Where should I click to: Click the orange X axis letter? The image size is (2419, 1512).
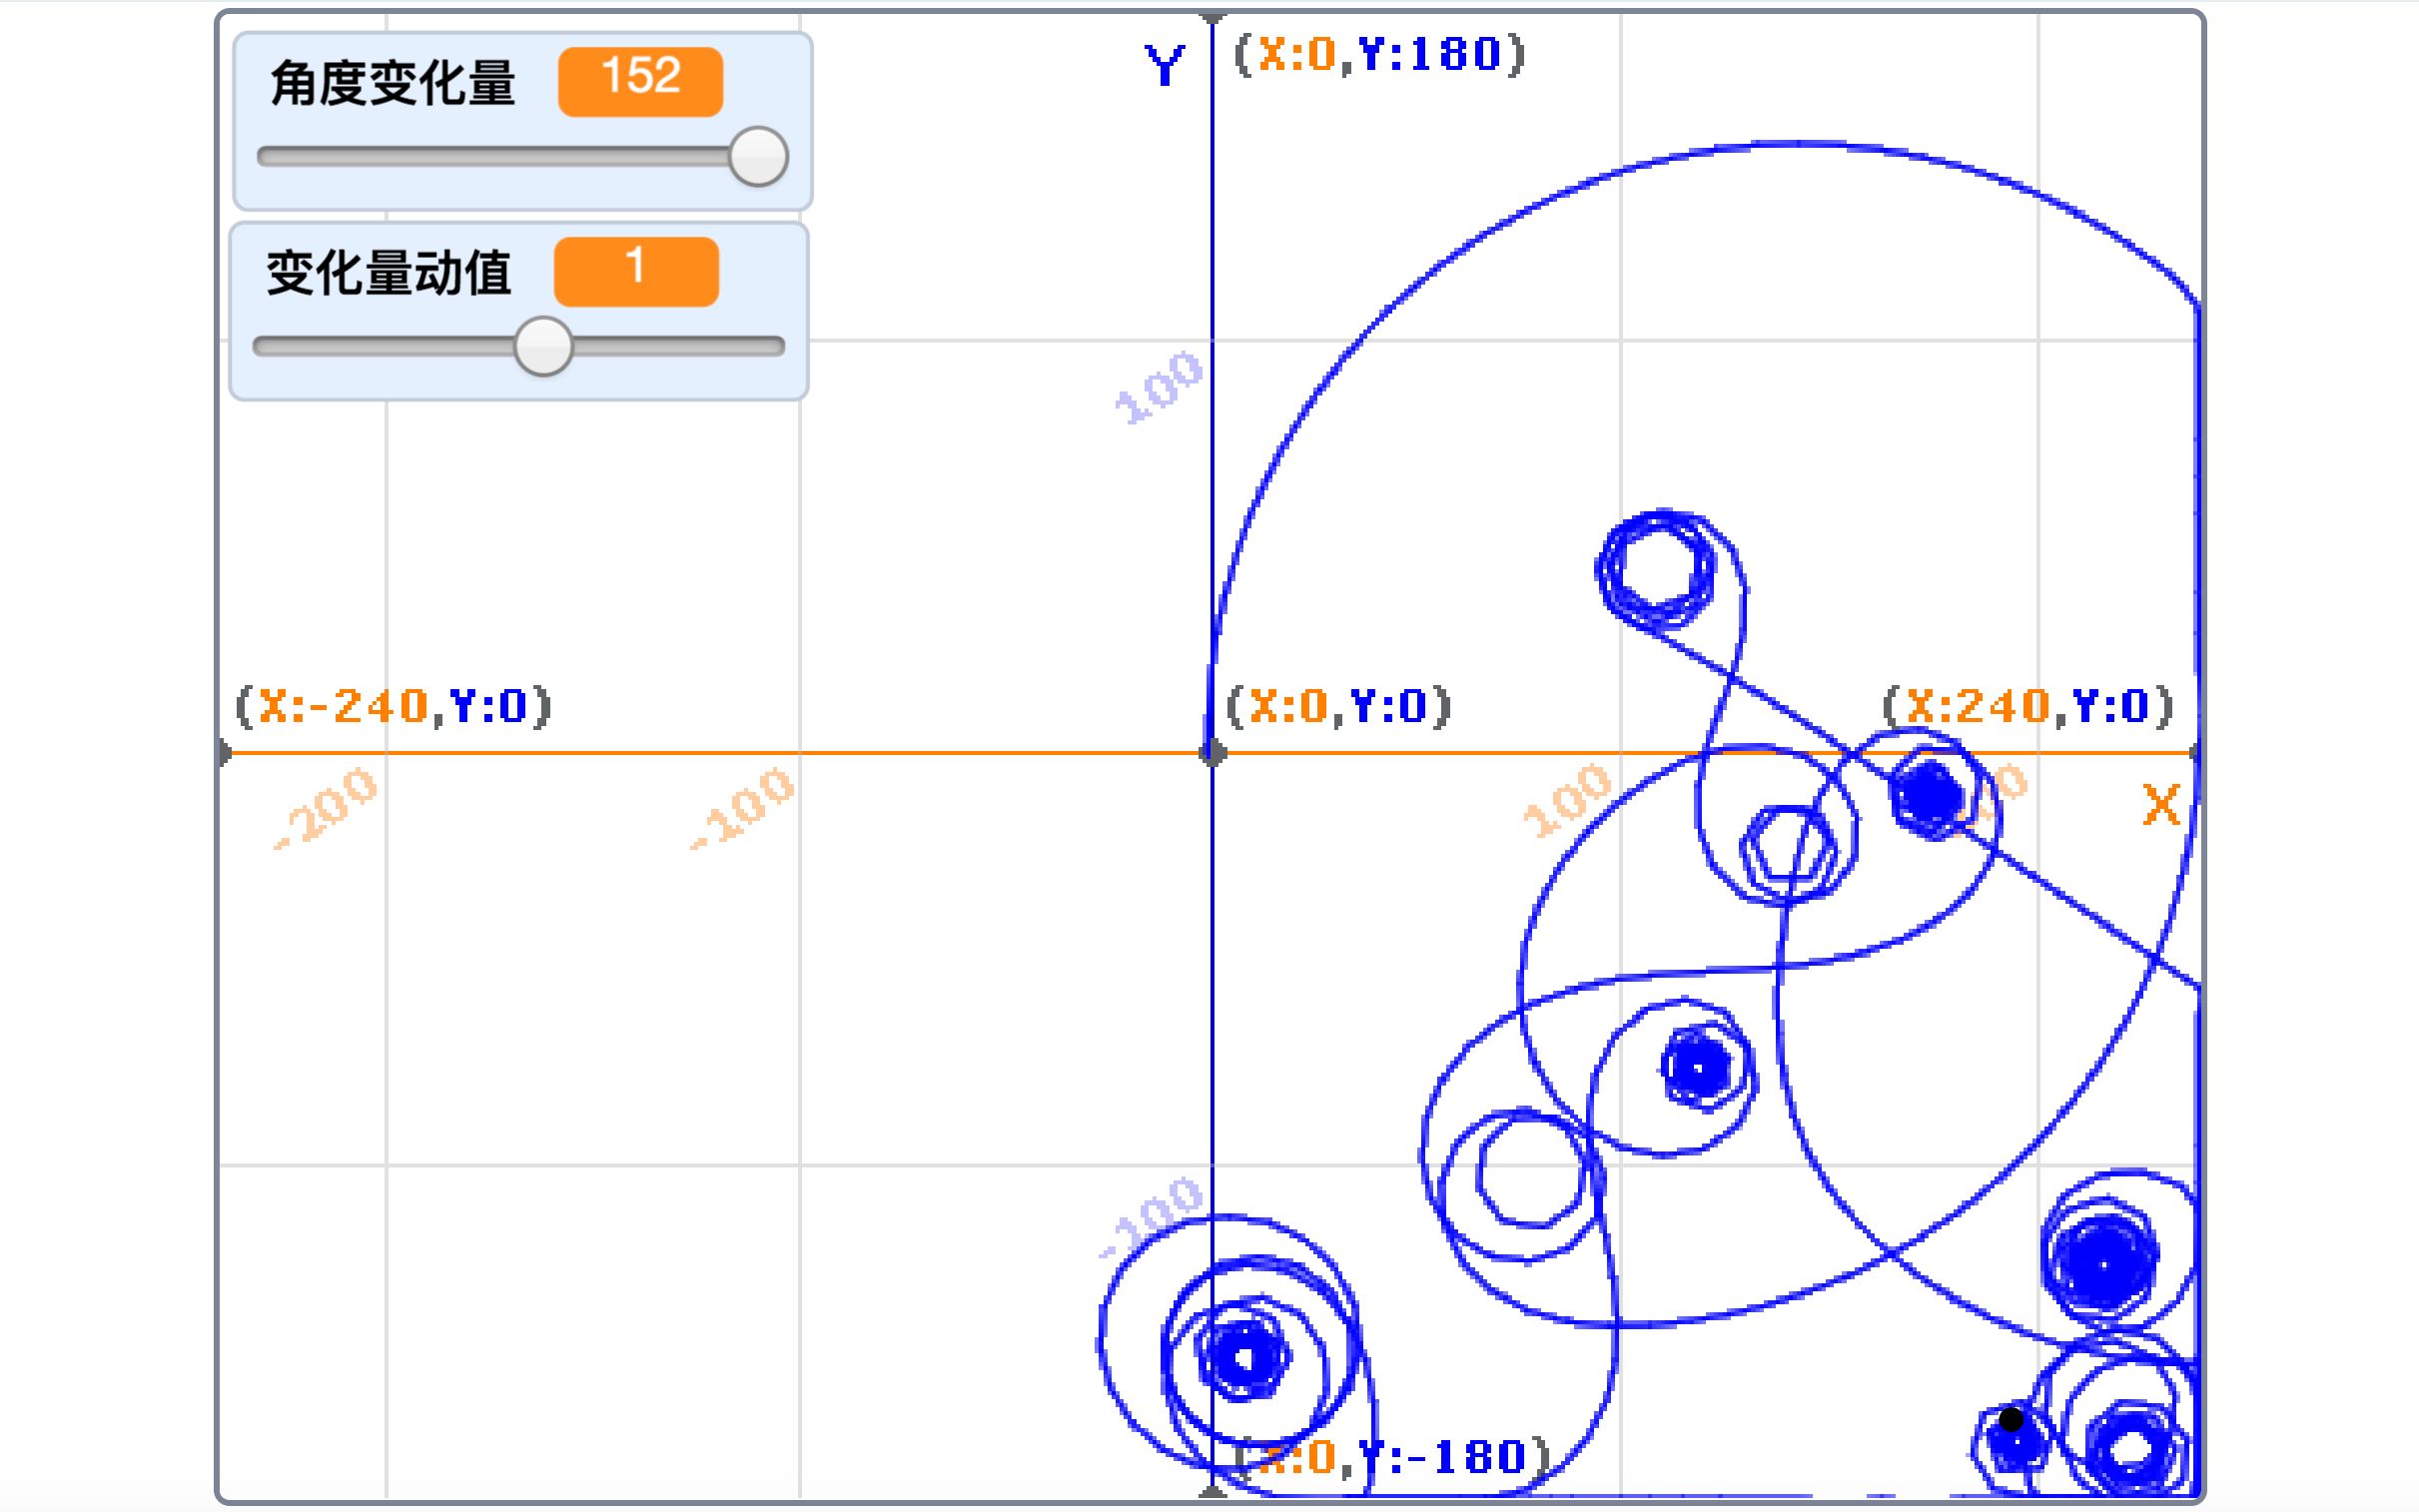[2161, 805]
